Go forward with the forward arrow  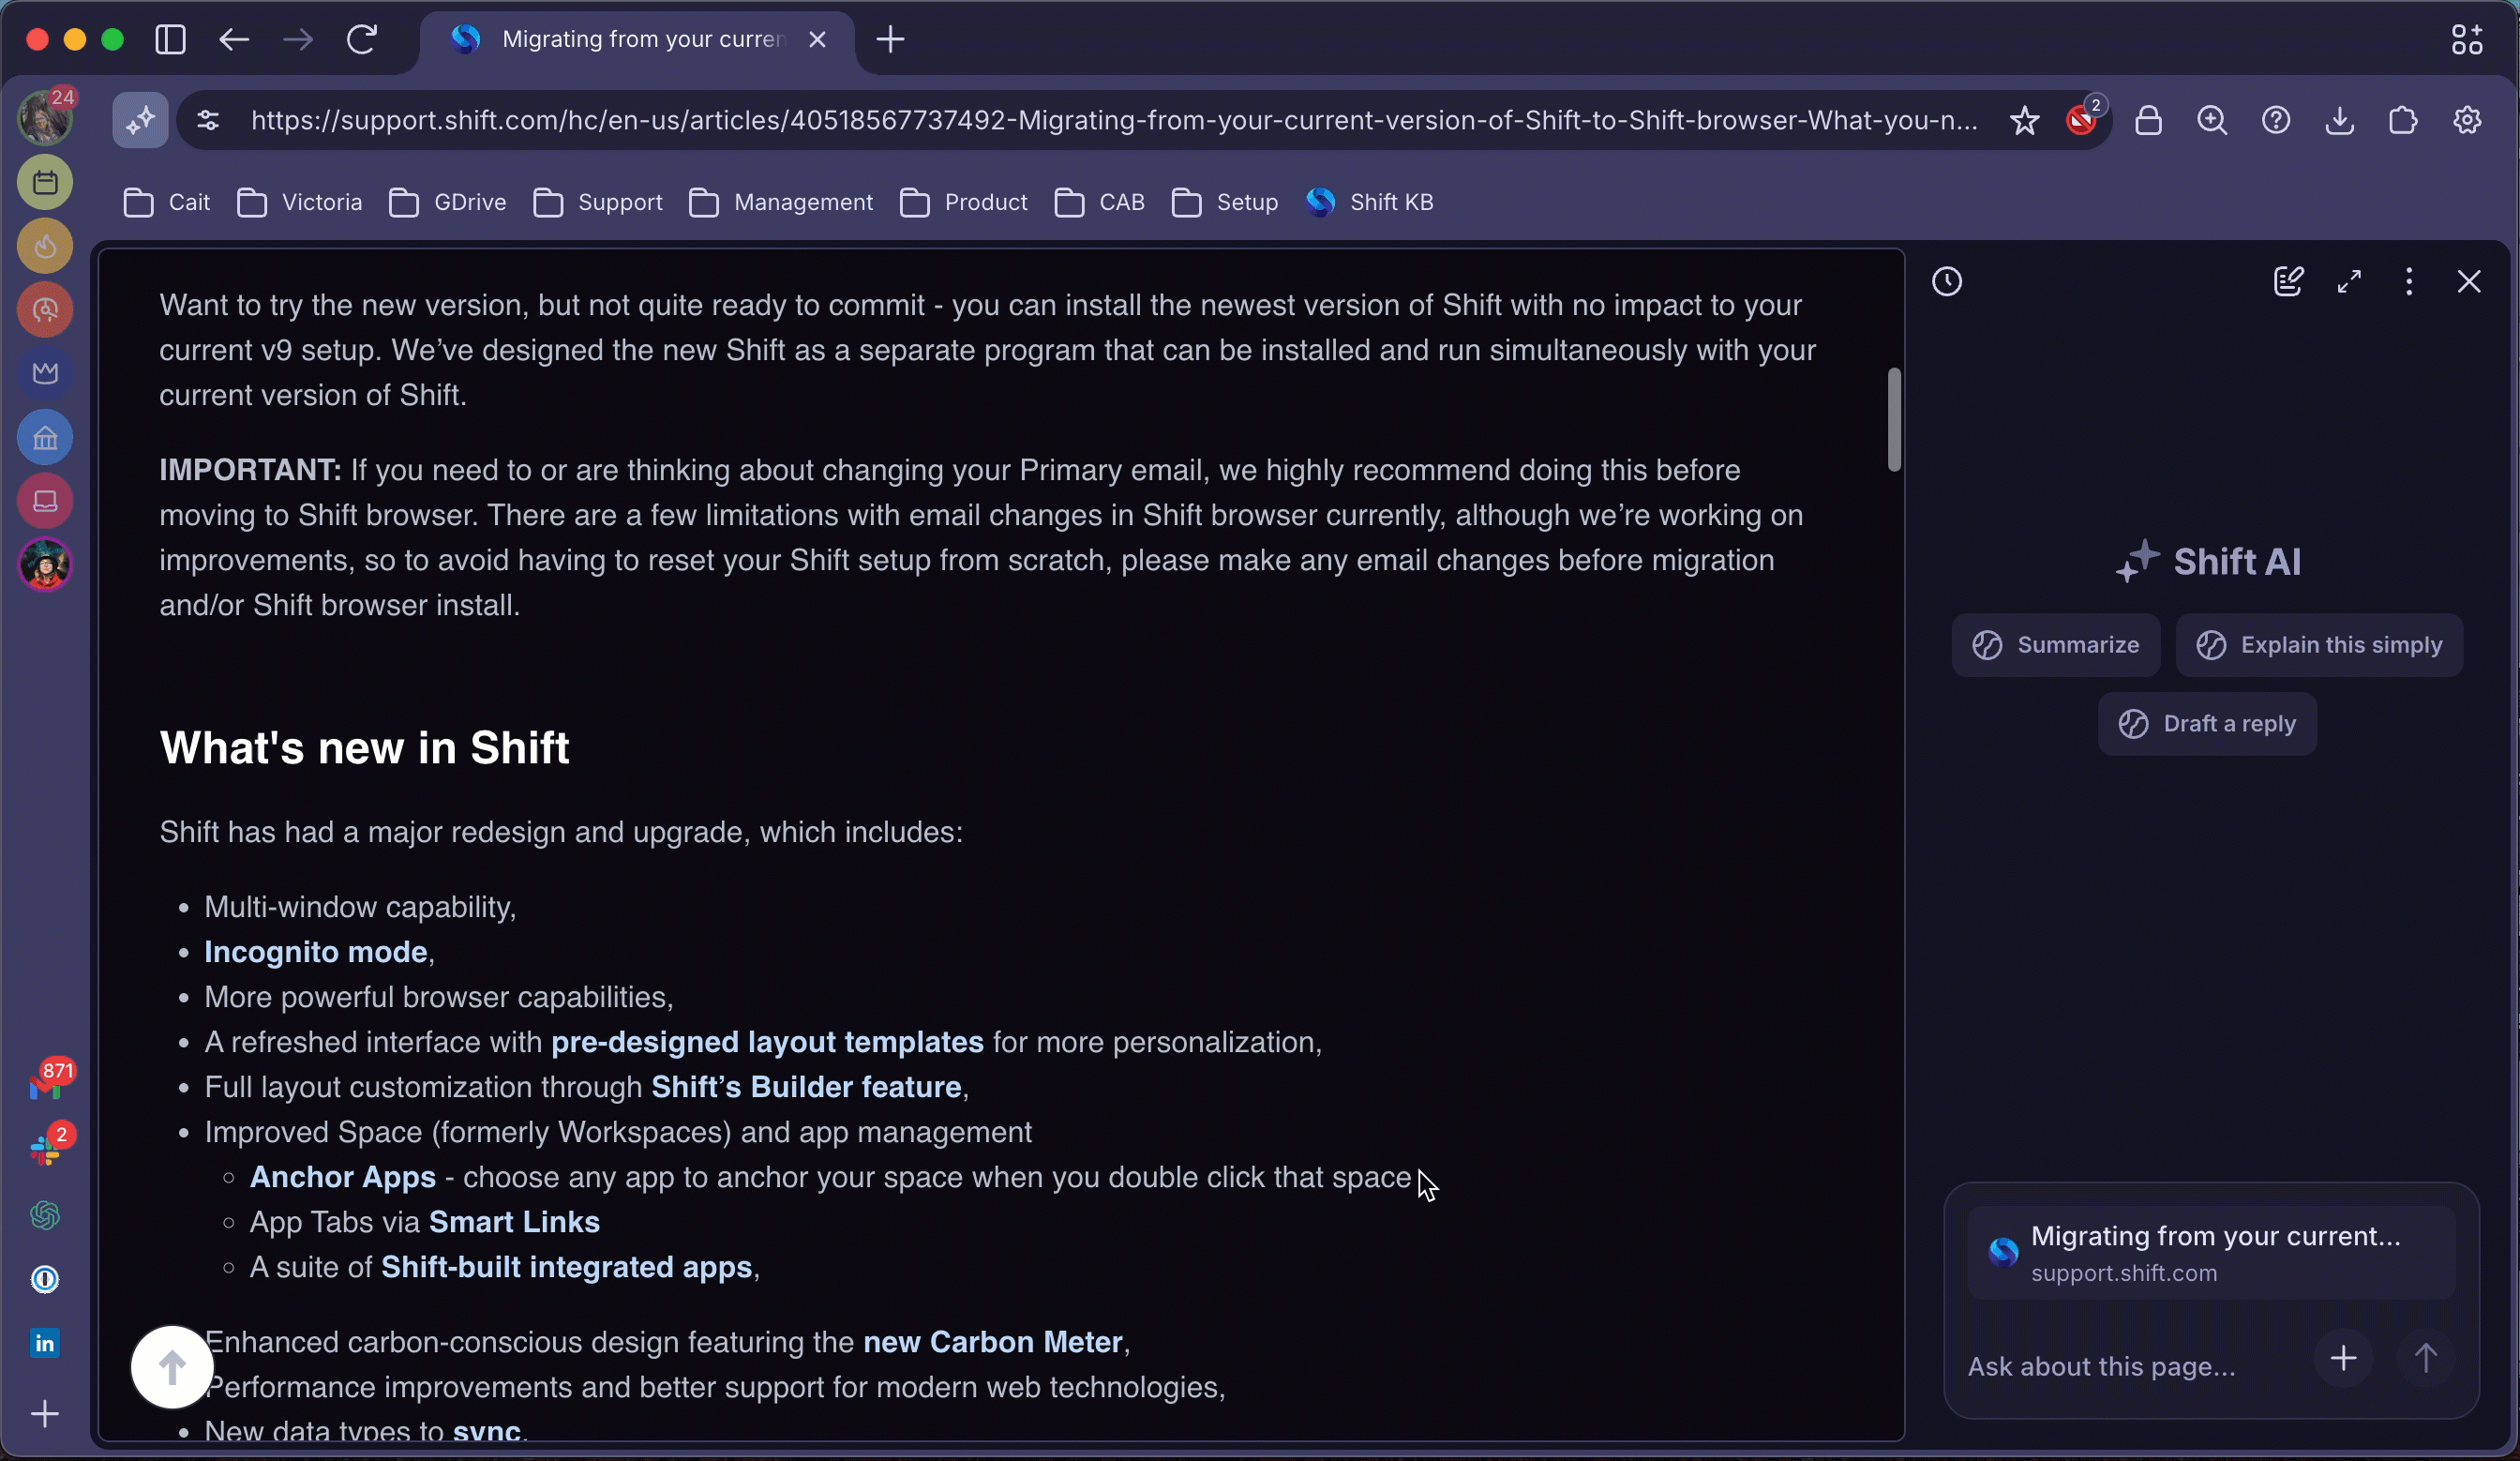(x=298, y=40)
